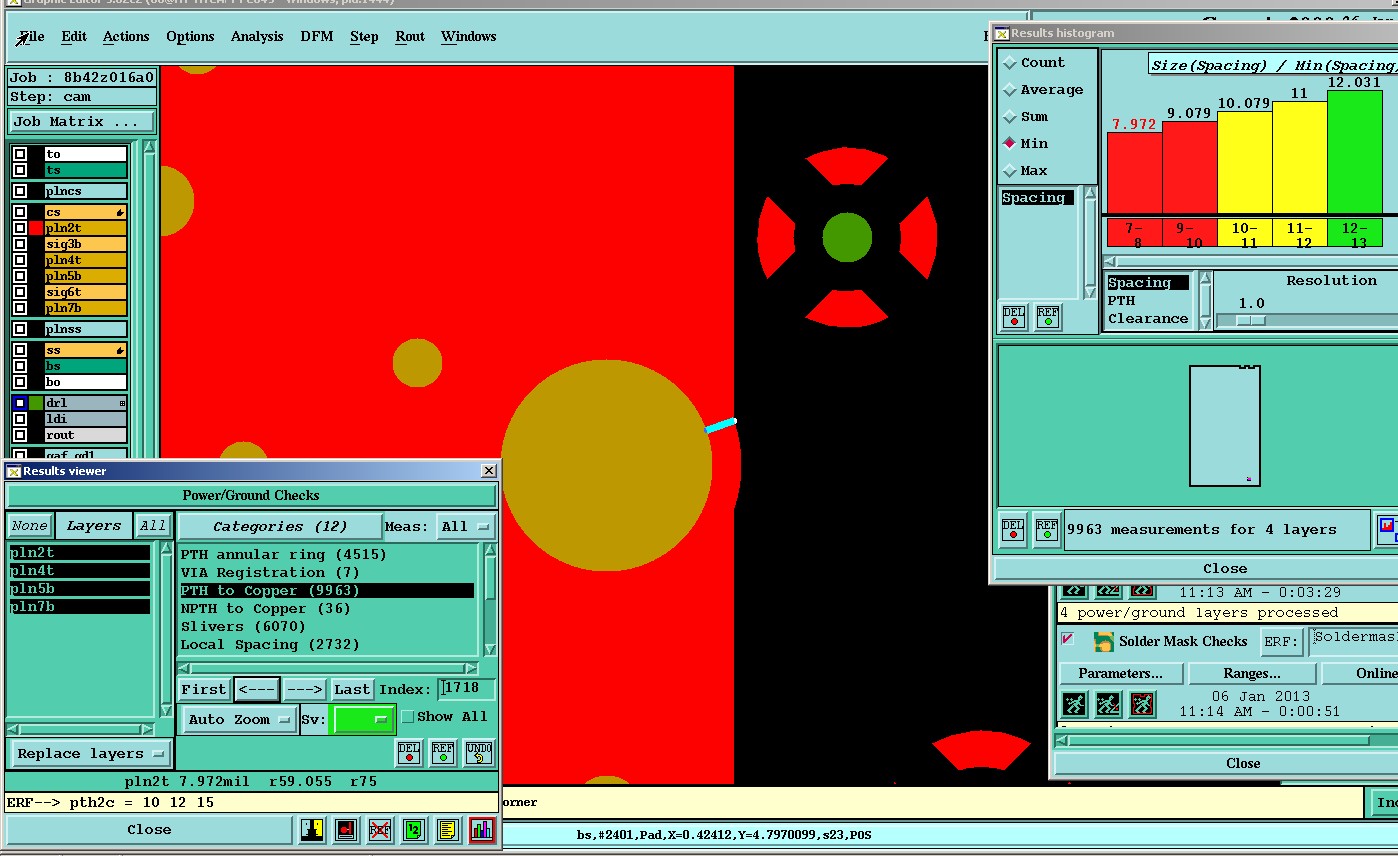
Task: Open the File menu
Action: click(x=31, y=37)
